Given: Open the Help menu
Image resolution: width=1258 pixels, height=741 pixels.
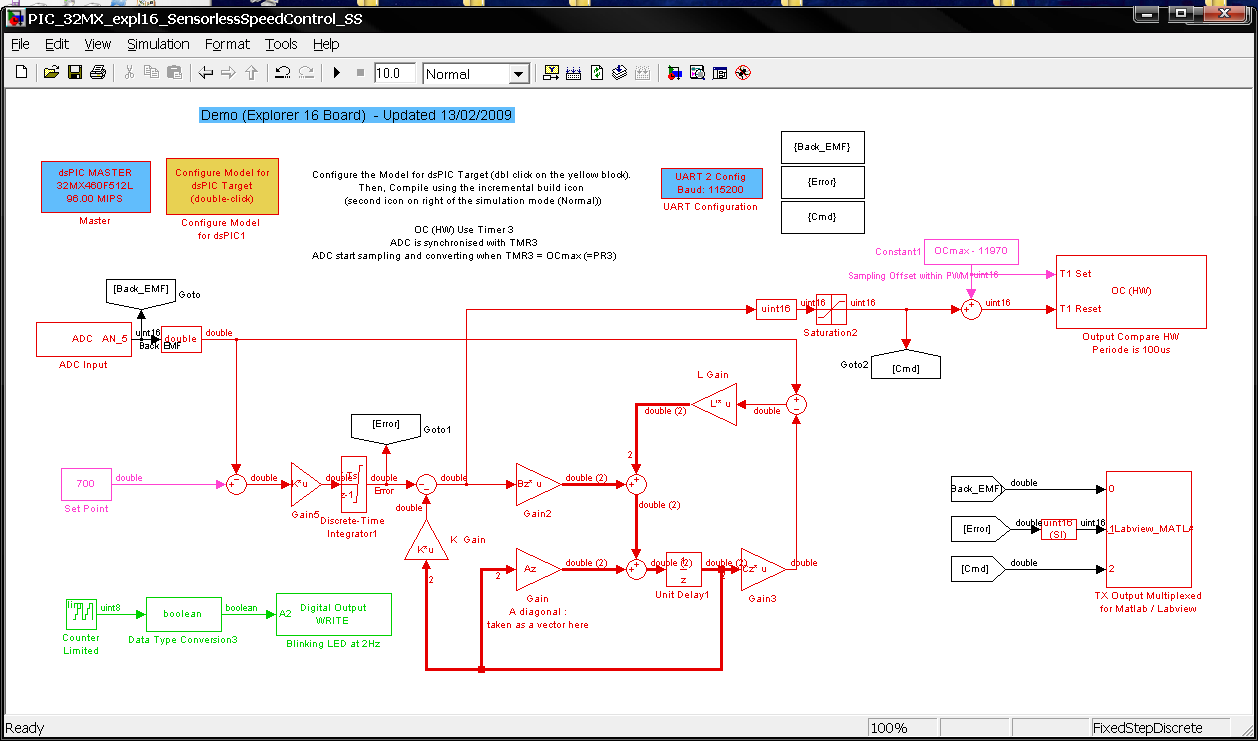Looking at the screenshot, I should tap(326, 44).
